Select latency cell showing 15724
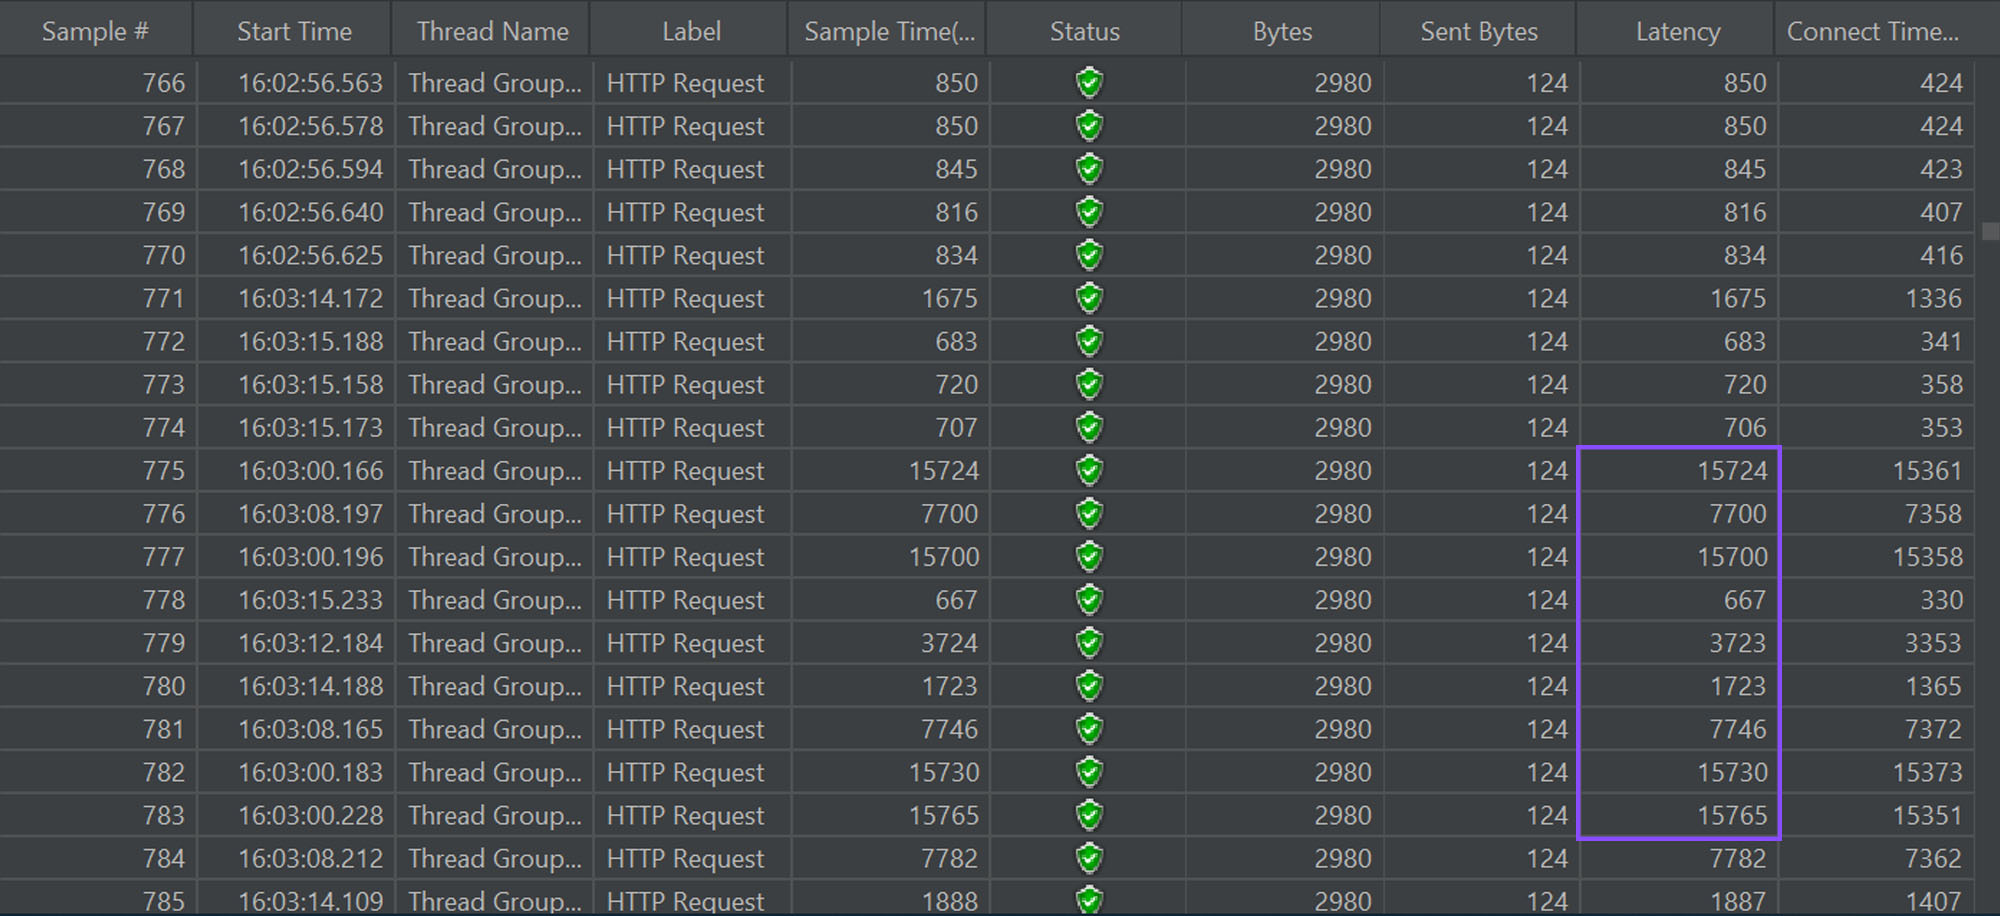 pyautogui.click(x=1731, y=471)
